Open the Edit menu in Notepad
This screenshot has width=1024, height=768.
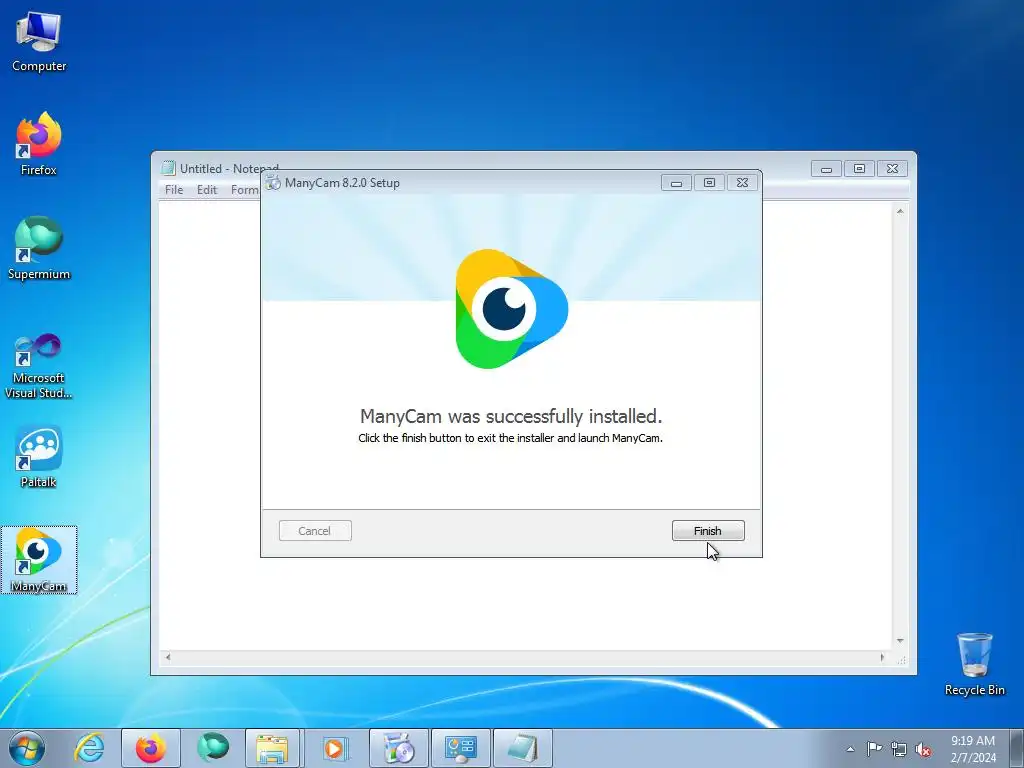tap(206, 189)
